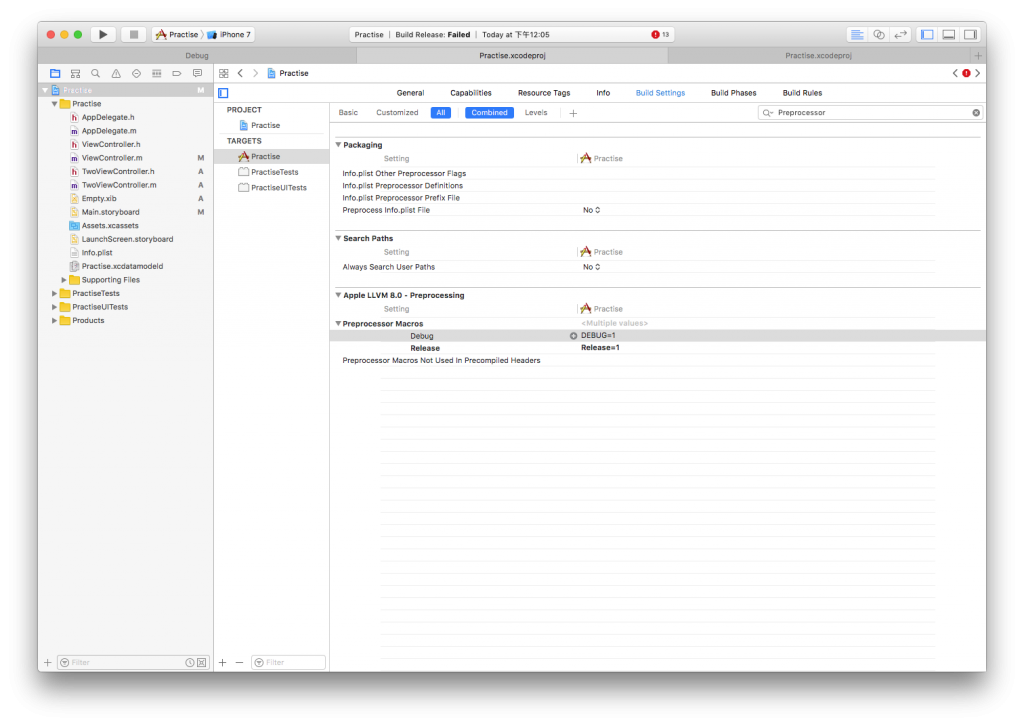Open the Build Rules tab
The width and height of the screenshot is (1024, 726).
[802, 93]
